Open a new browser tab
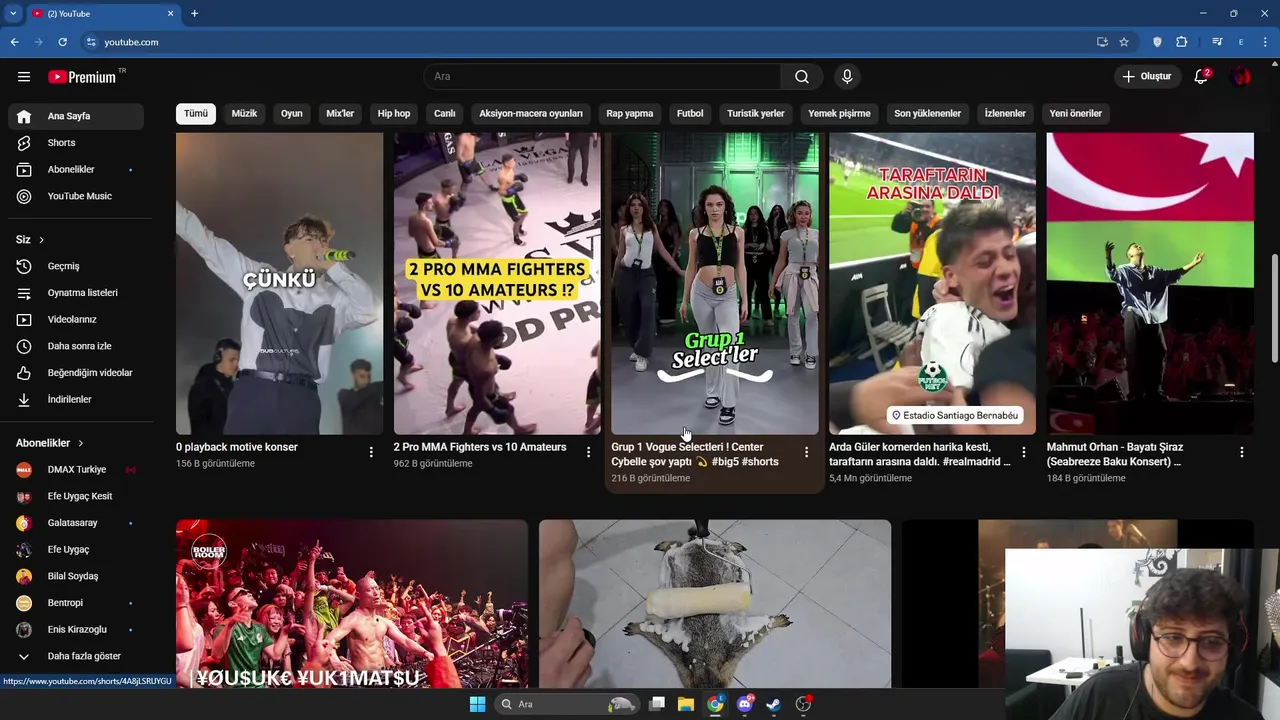The width and height of the screenshot is (1280, 720). (x=194, y=13)
